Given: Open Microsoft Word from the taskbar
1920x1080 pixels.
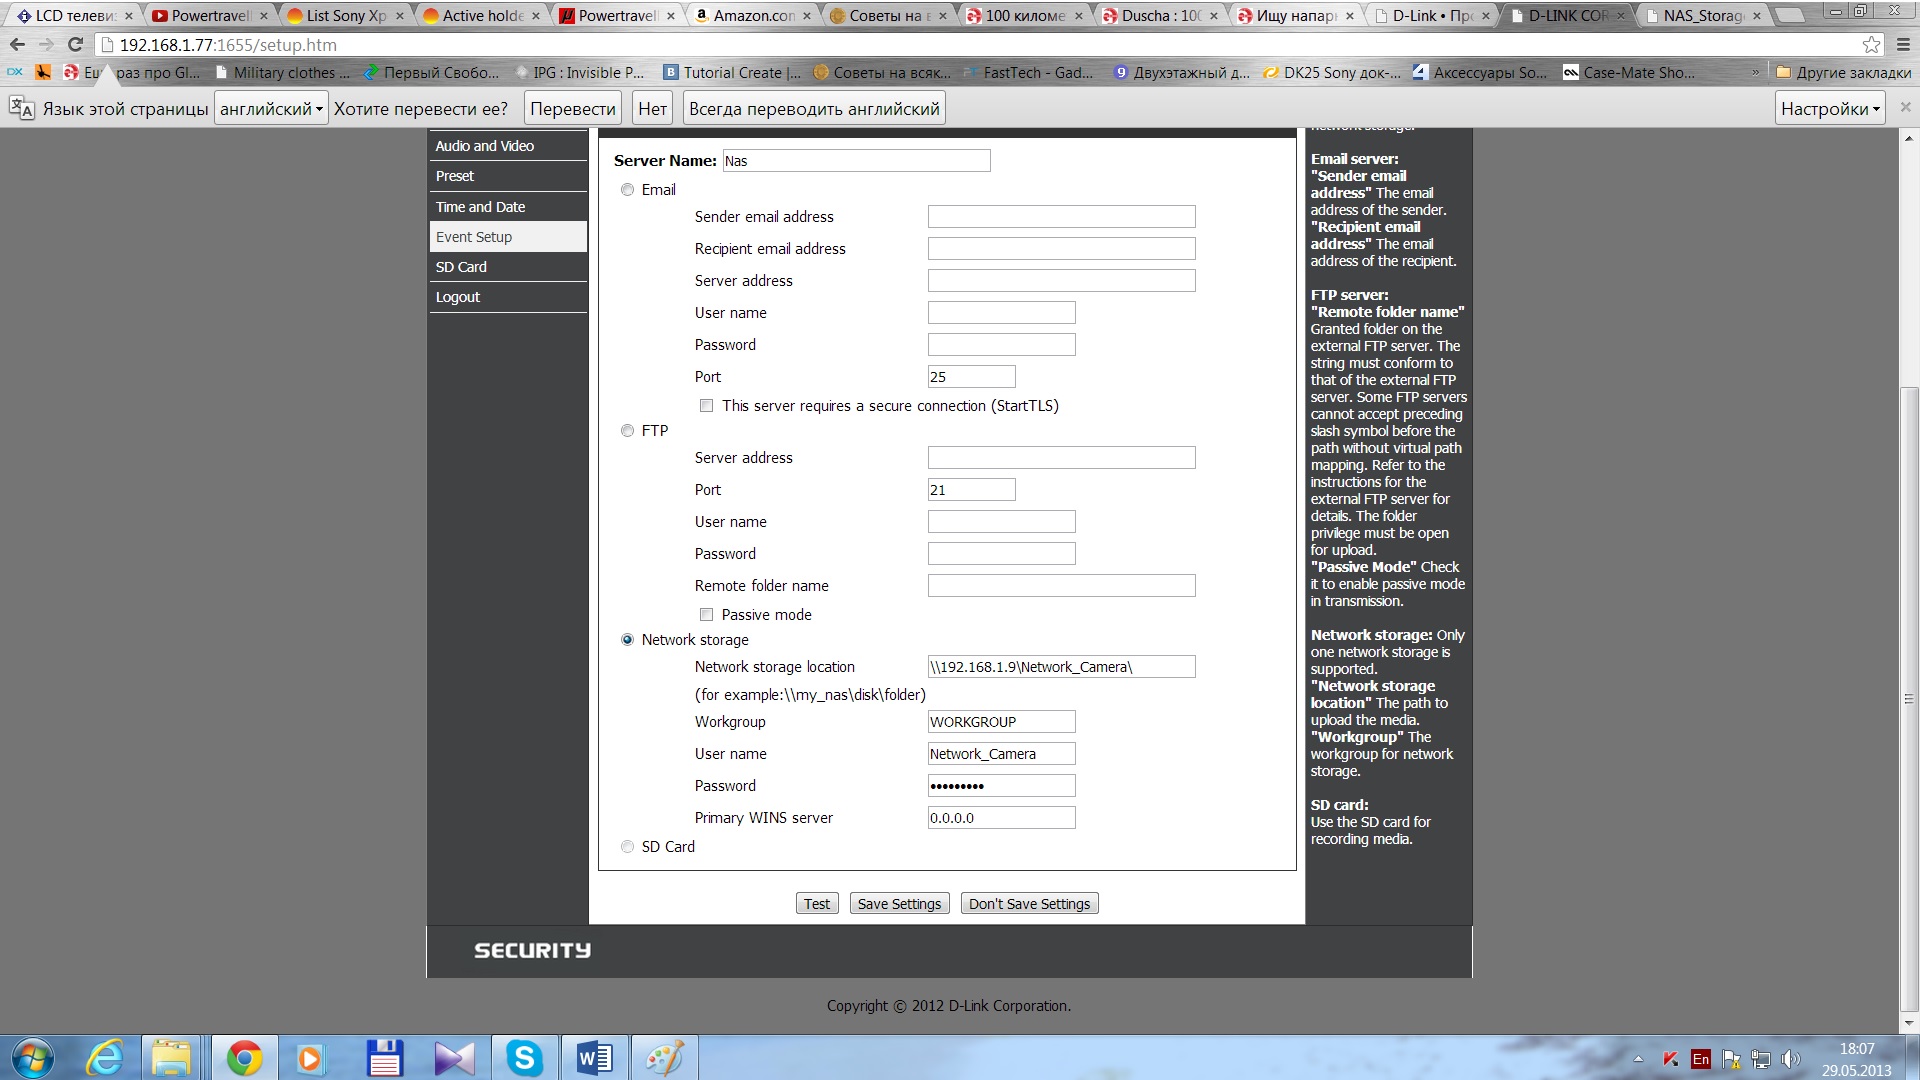Looking at the screenshot, I should pos(594,1057).
